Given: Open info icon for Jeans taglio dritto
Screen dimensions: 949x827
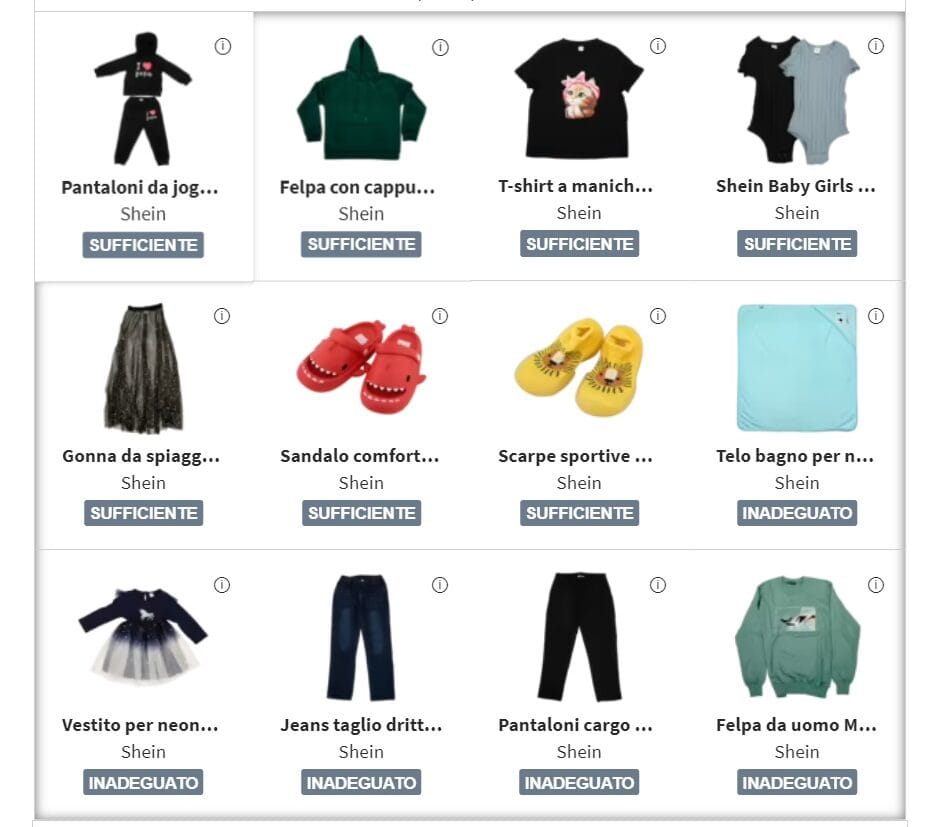Looking at the screenshot, I should pyautogui.click(x=440, y=585).
